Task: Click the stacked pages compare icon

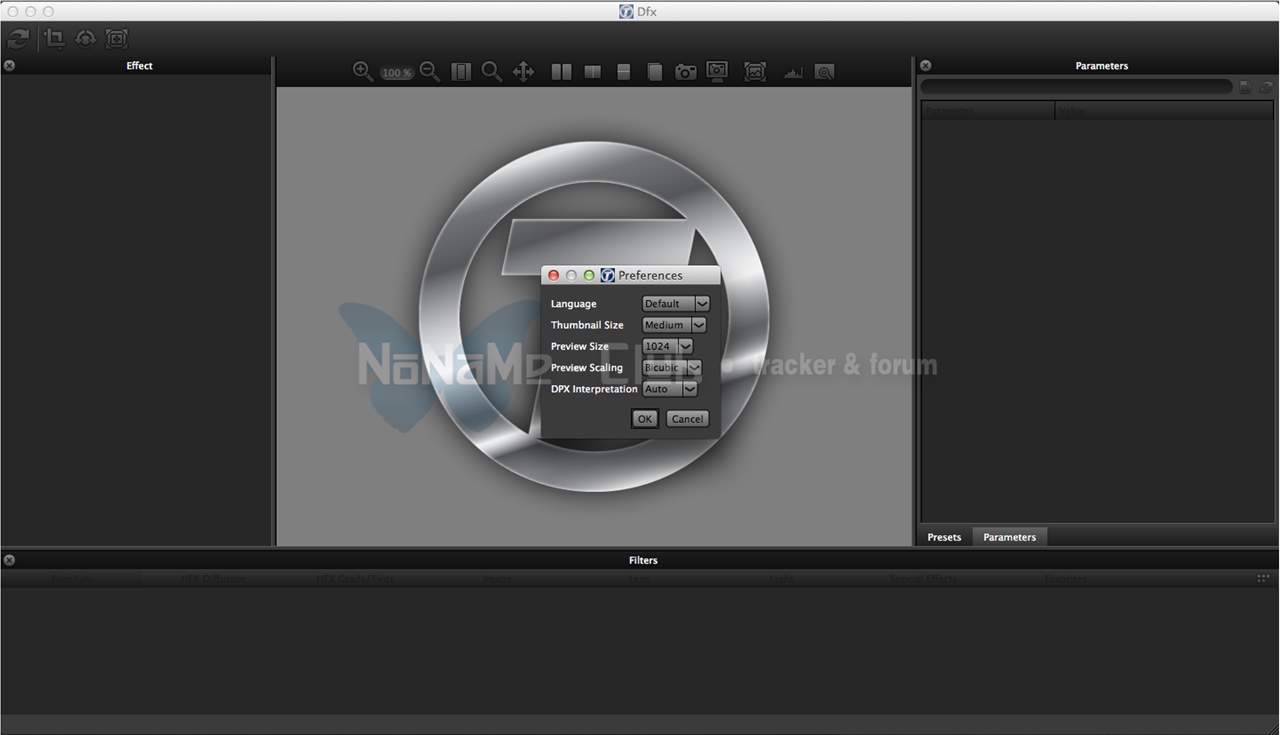Action: (x=654, y=72)
